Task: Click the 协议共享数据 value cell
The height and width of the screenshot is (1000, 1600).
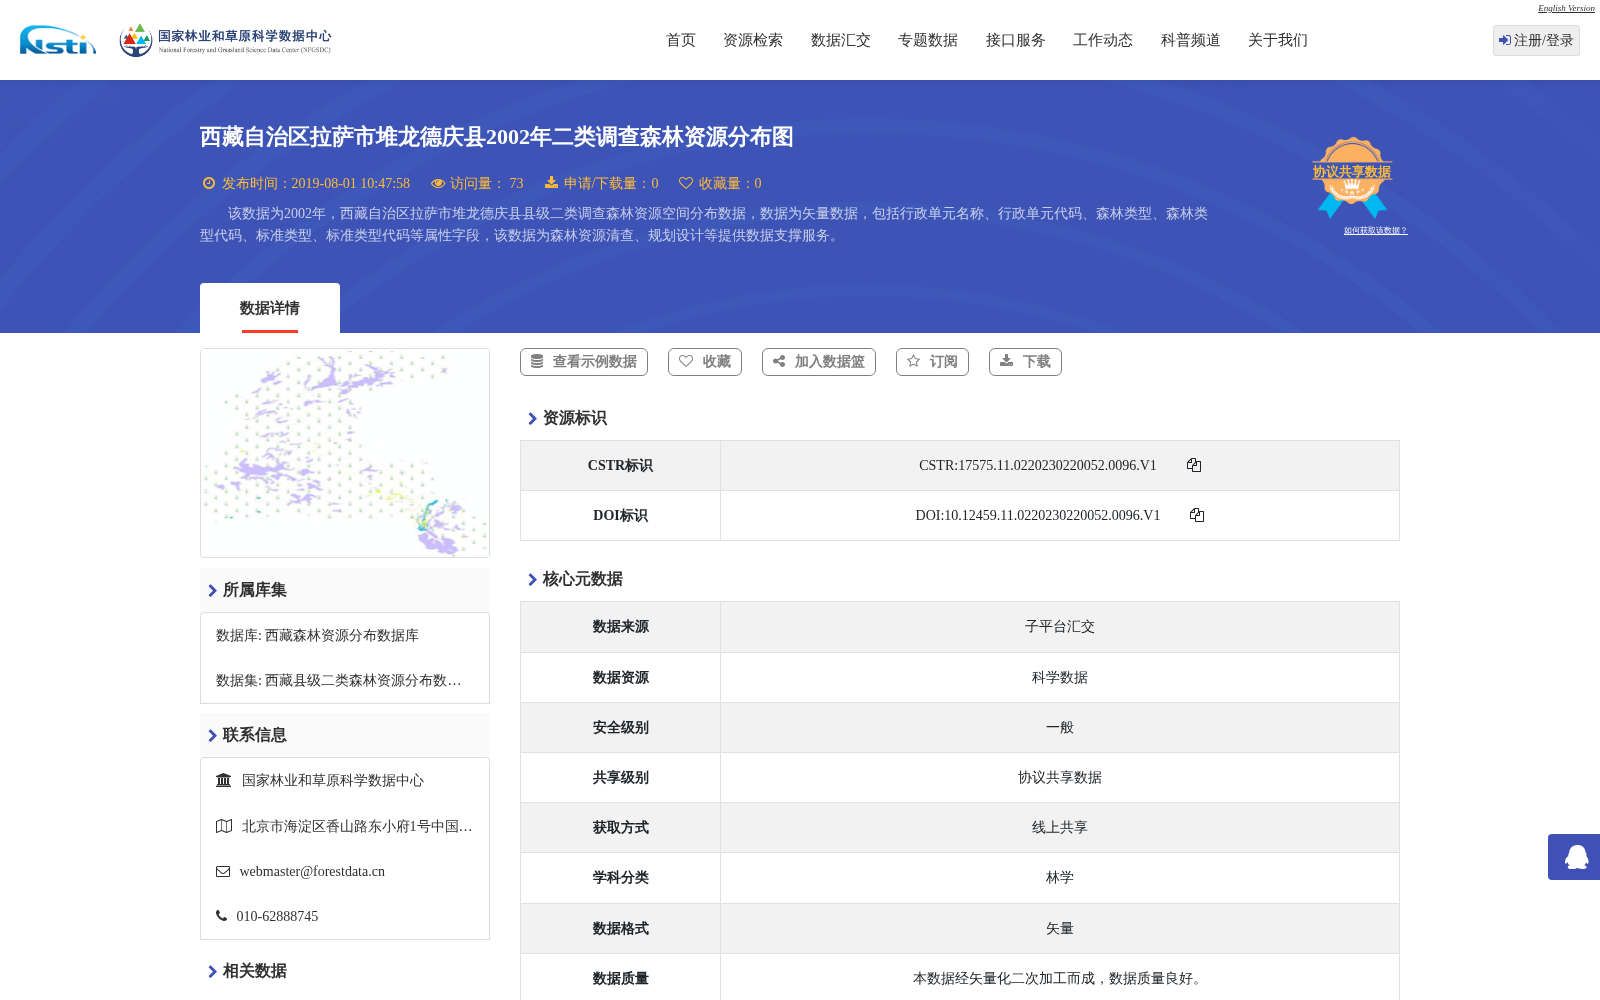Action: click(1060, 777)
